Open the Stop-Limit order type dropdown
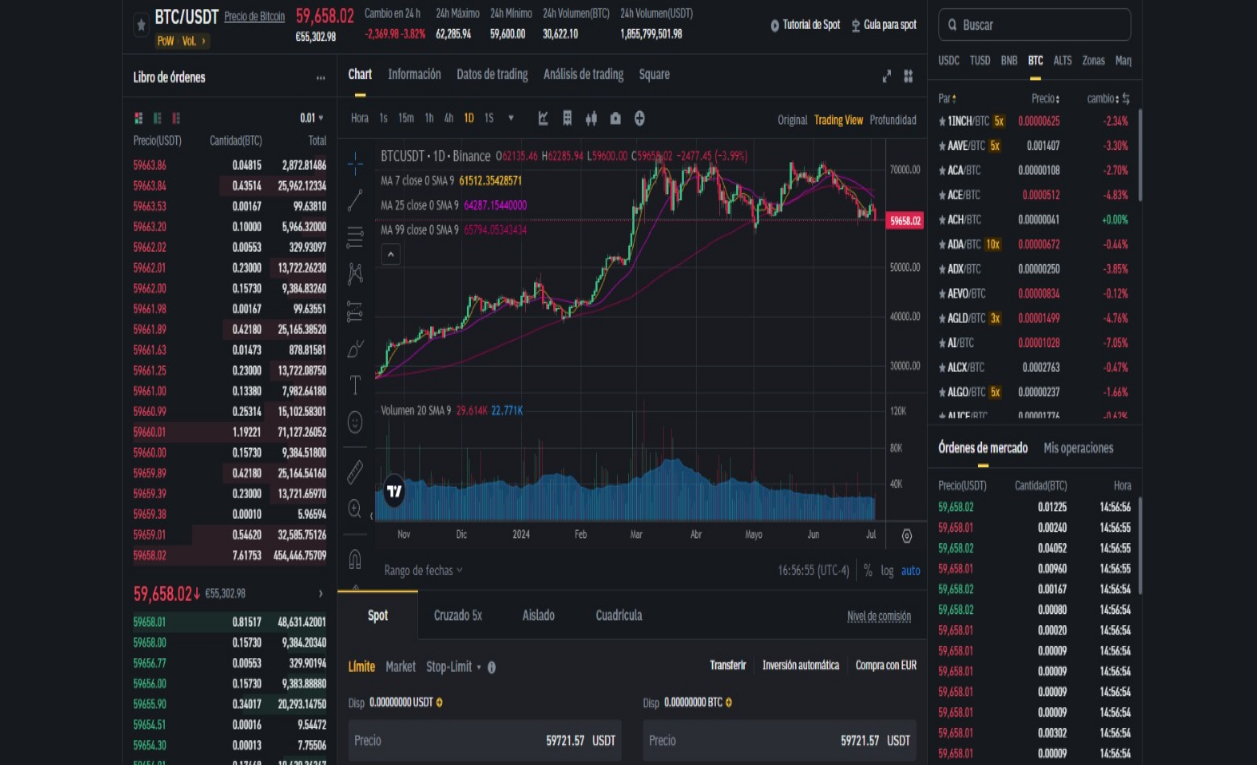This screenshot has width=1257, height=765. click(x=454, y=666)
